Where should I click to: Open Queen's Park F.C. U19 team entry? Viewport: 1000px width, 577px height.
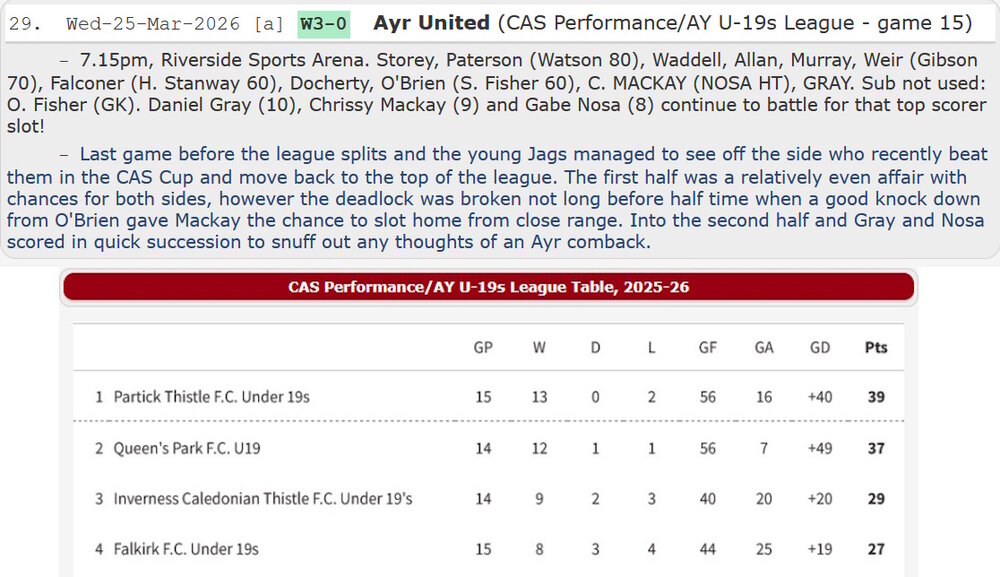coord(187,449)
